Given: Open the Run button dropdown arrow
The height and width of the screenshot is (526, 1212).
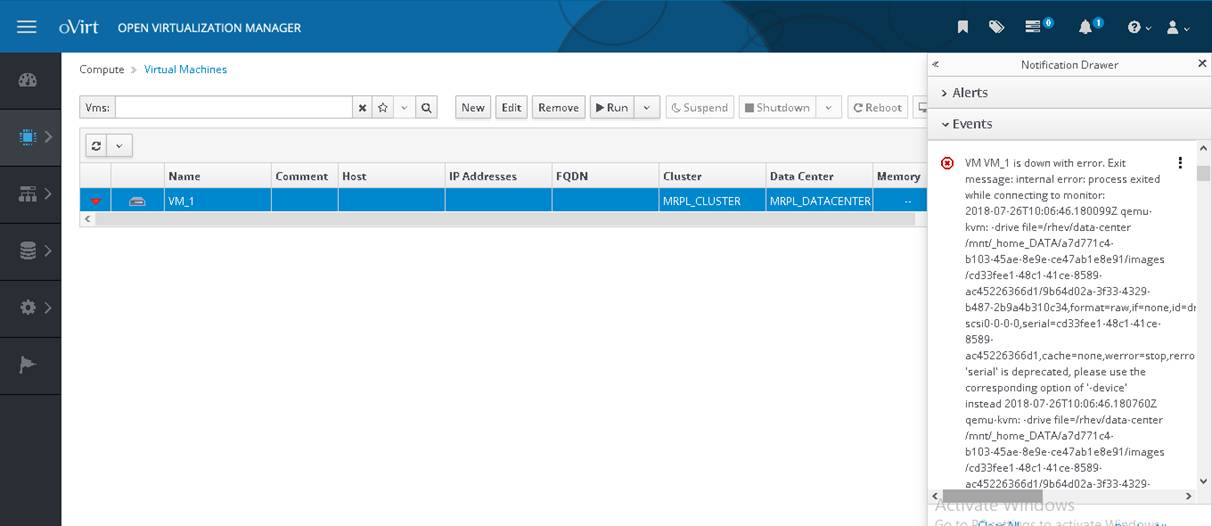Looking at the screenshot, I should point(647,108).
